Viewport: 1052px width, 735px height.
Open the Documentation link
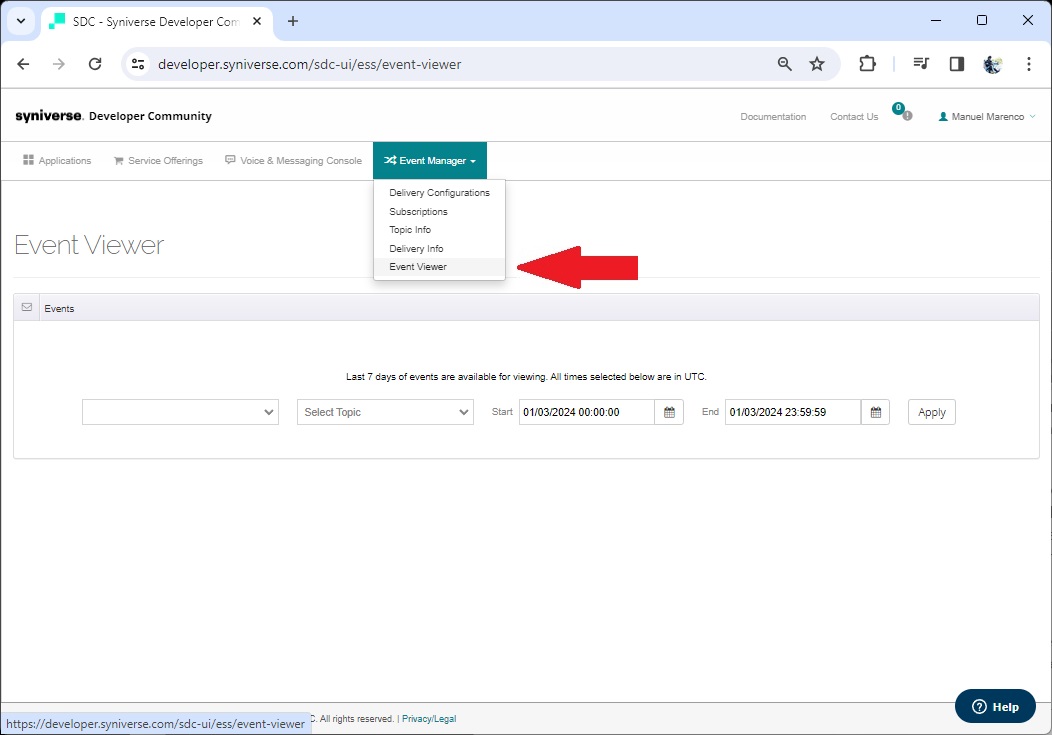tap(773, 117)
